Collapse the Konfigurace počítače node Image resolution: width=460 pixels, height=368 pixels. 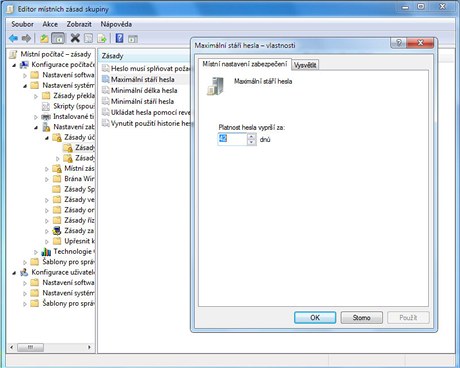(14, 65)
